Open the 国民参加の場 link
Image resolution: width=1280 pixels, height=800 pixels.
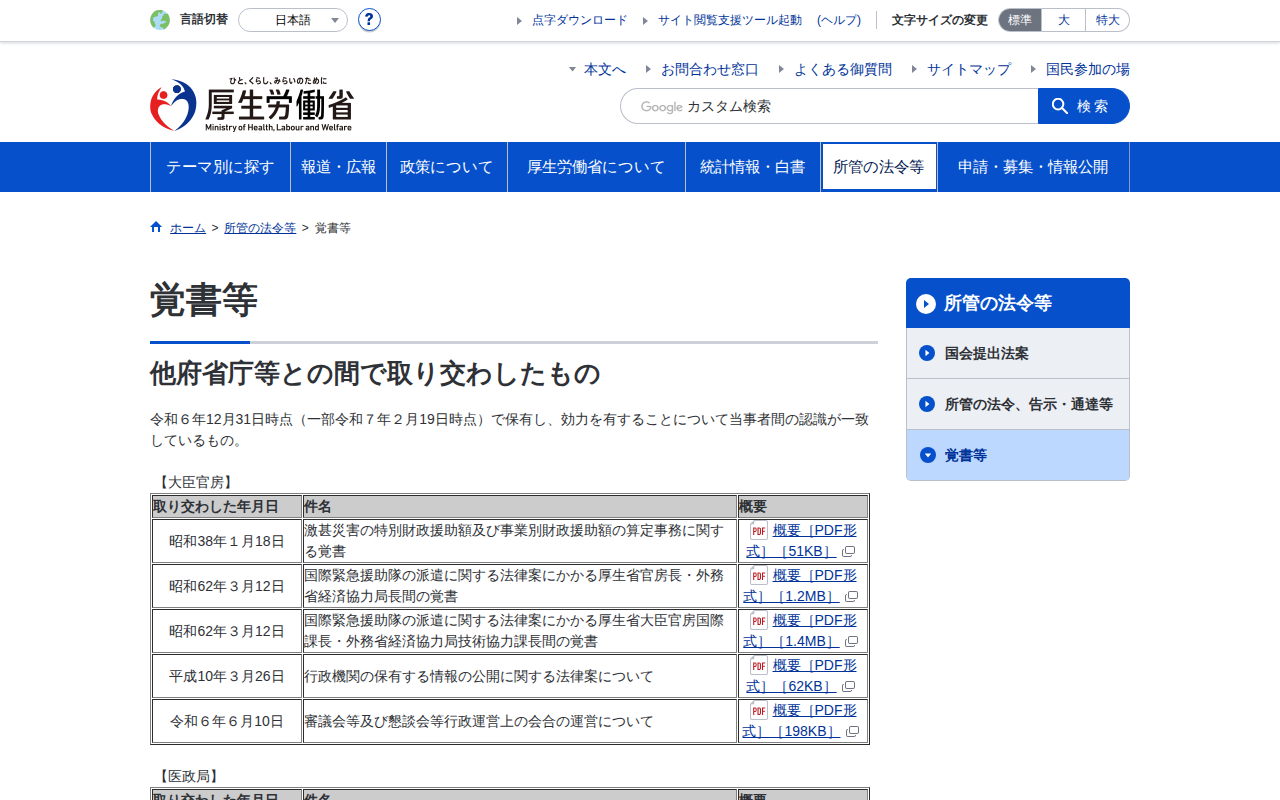pyautogui.click(x=1088, y=69)
